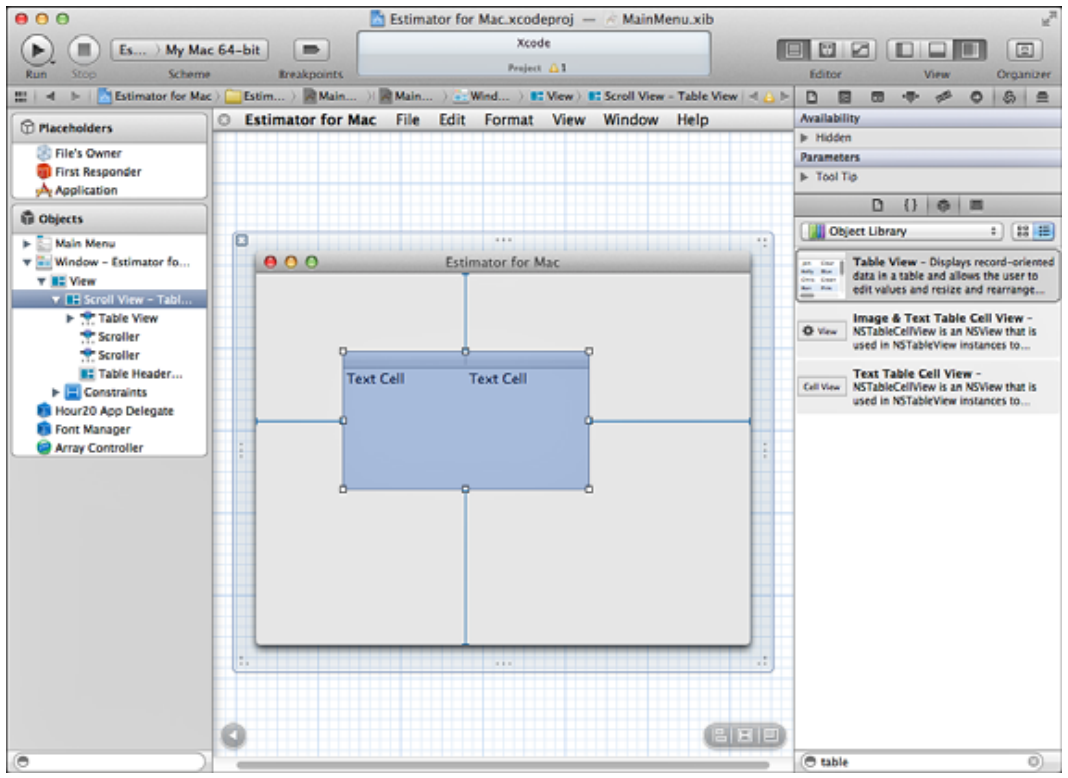Open the Format menu in designed menu bar
The height and width of the screenshot is (778, 1068).
pyautogui.click(x=509, y=120)
